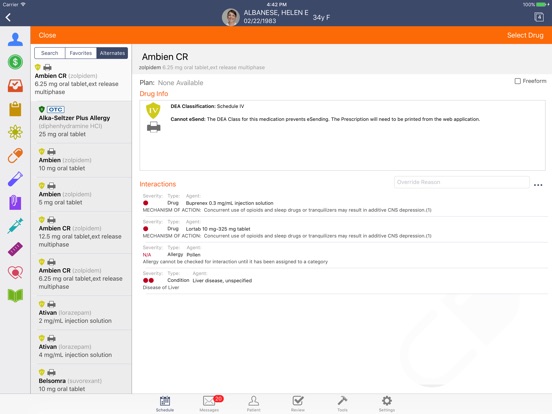Open the patient demographics person icon
The image size is (552, 414).
tap(15, 39)
